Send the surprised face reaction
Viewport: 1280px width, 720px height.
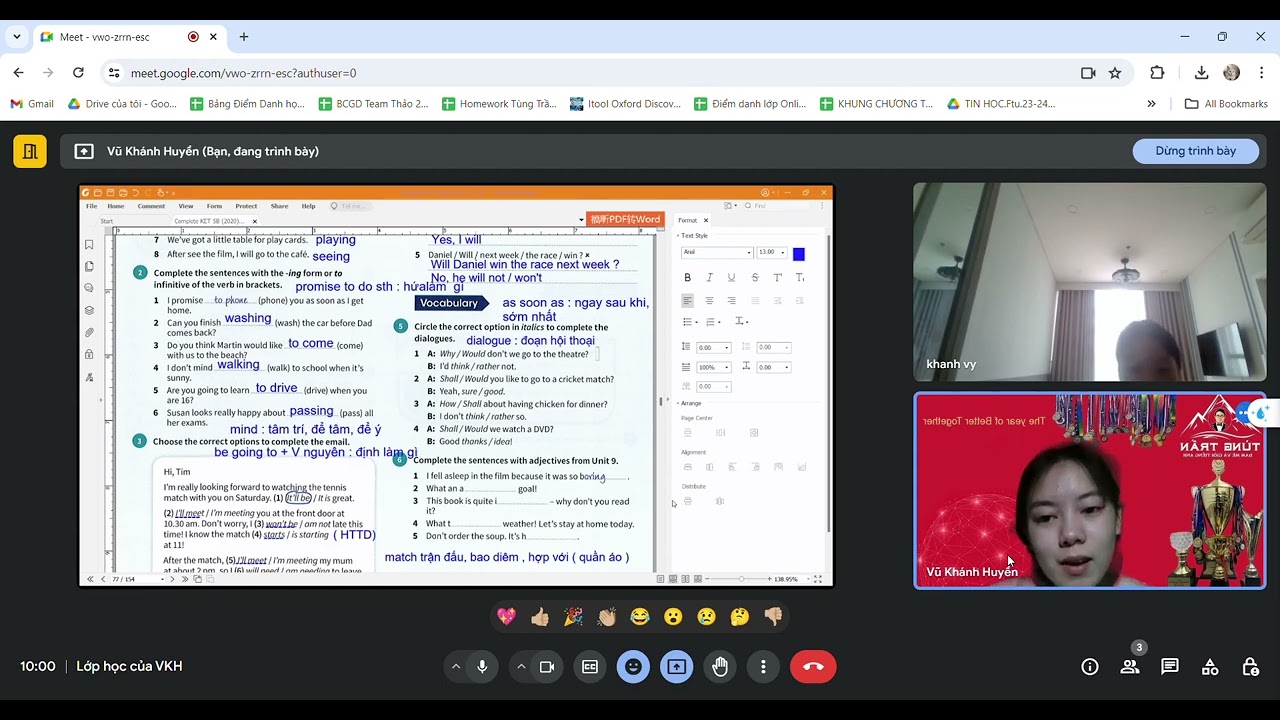673,617
